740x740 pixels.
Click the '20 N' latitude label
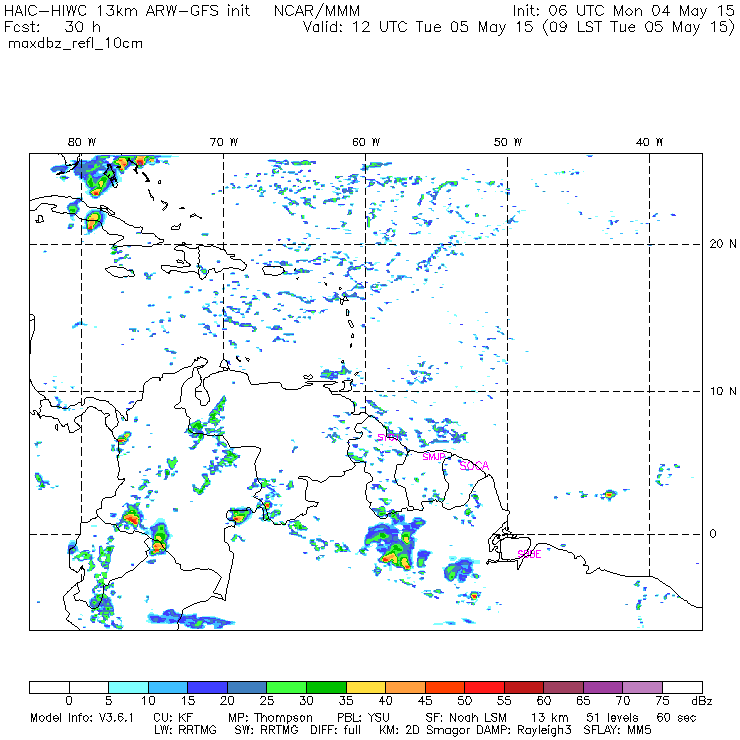723,244
